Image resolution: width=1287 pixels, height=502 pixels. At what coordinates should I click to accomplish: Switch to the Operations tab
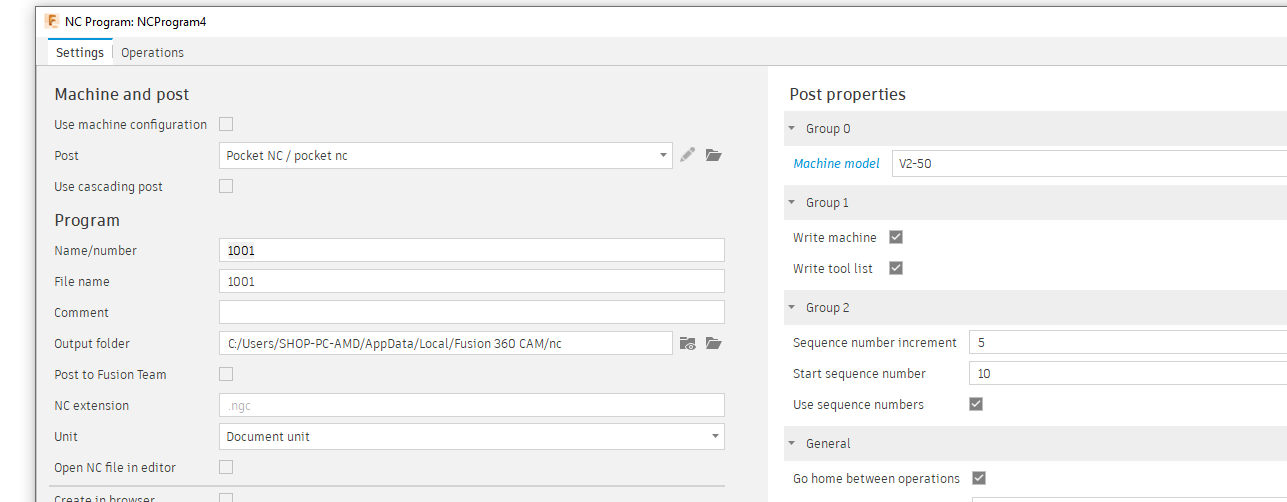click(x=152, y=52)
